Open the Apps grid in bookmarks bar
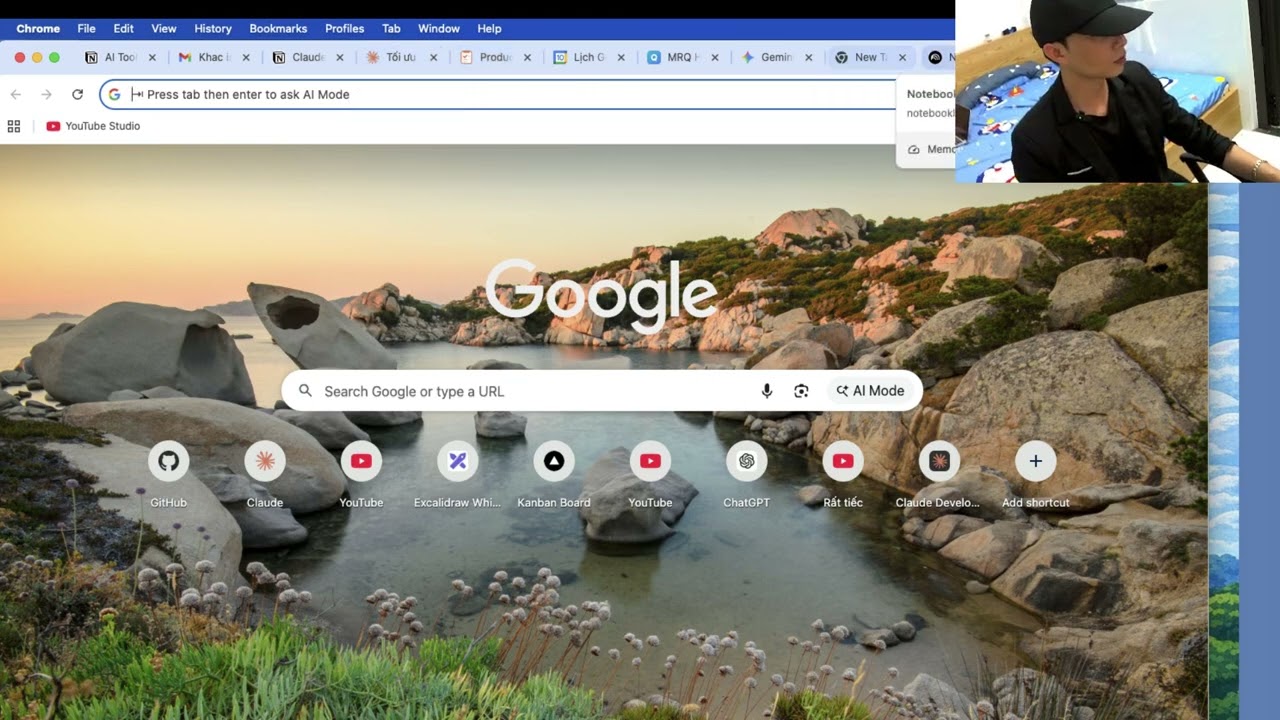Viewport: 1280px width, 720px height. pyautogui.click(x=14, y=126)
